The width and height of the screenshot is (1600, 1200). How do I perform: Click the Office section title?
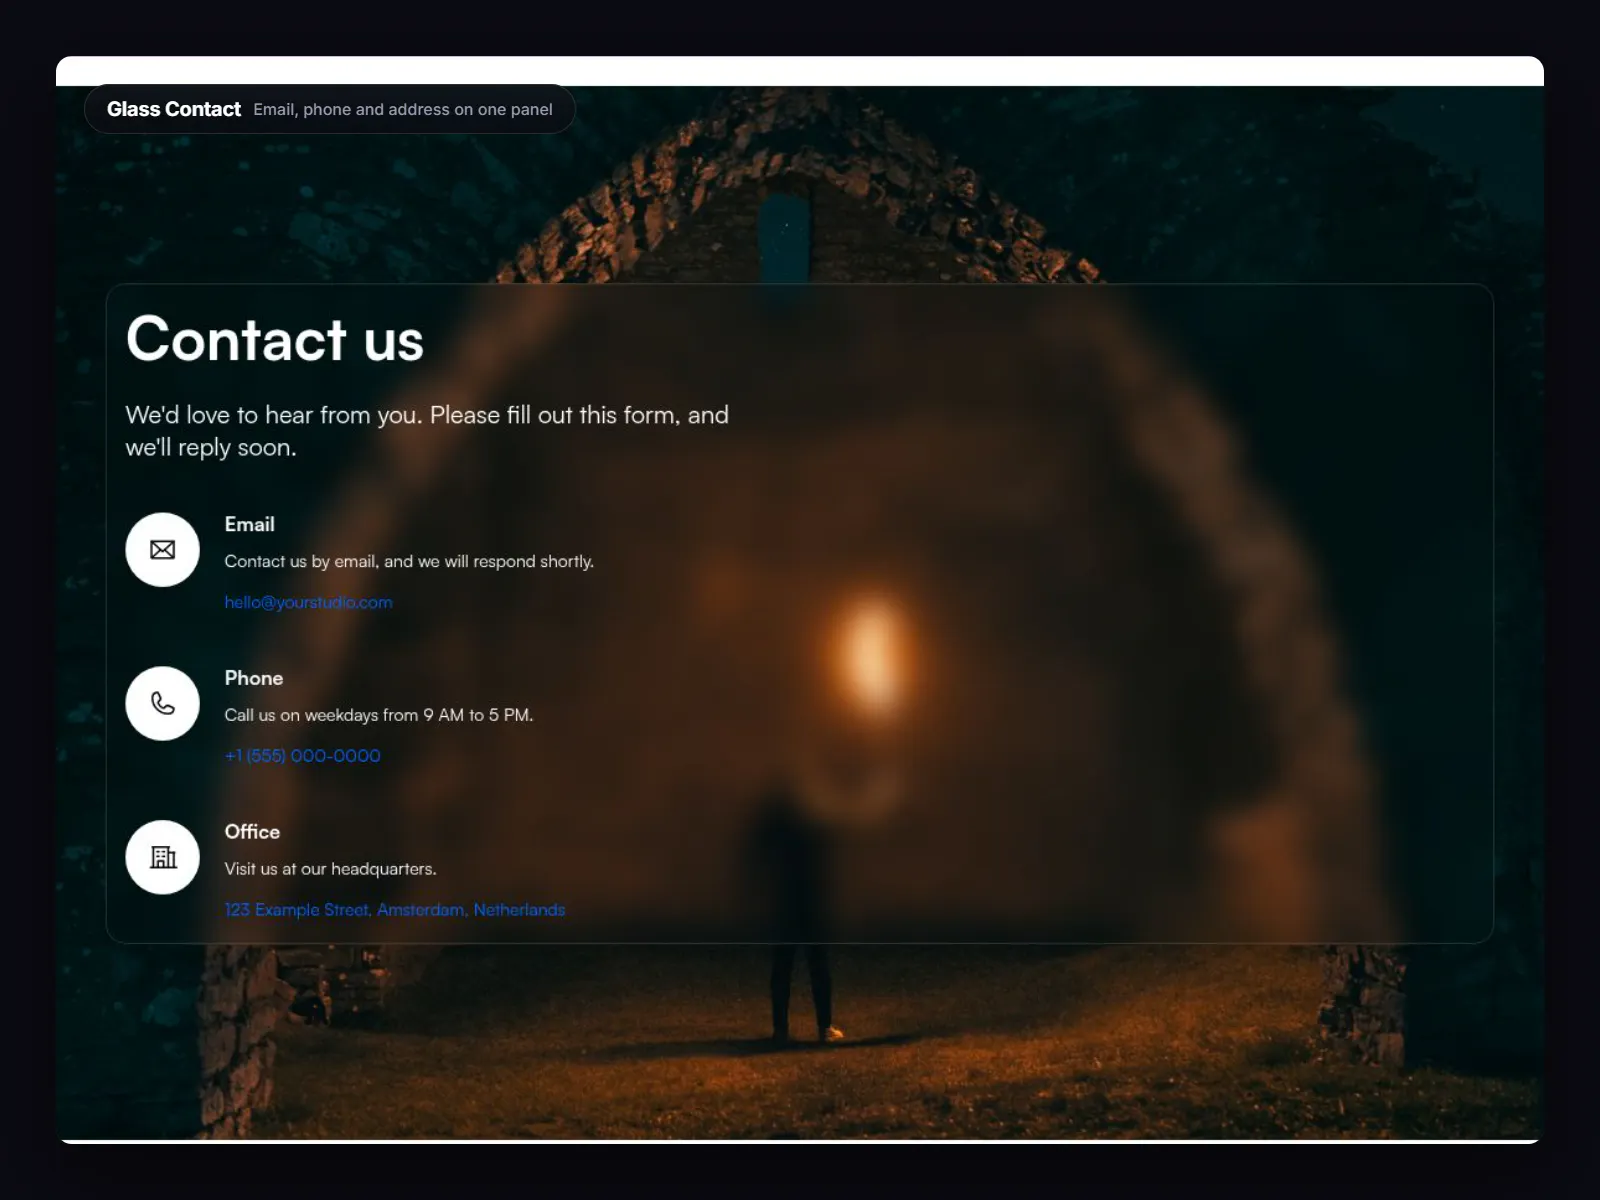pos(252,832)
